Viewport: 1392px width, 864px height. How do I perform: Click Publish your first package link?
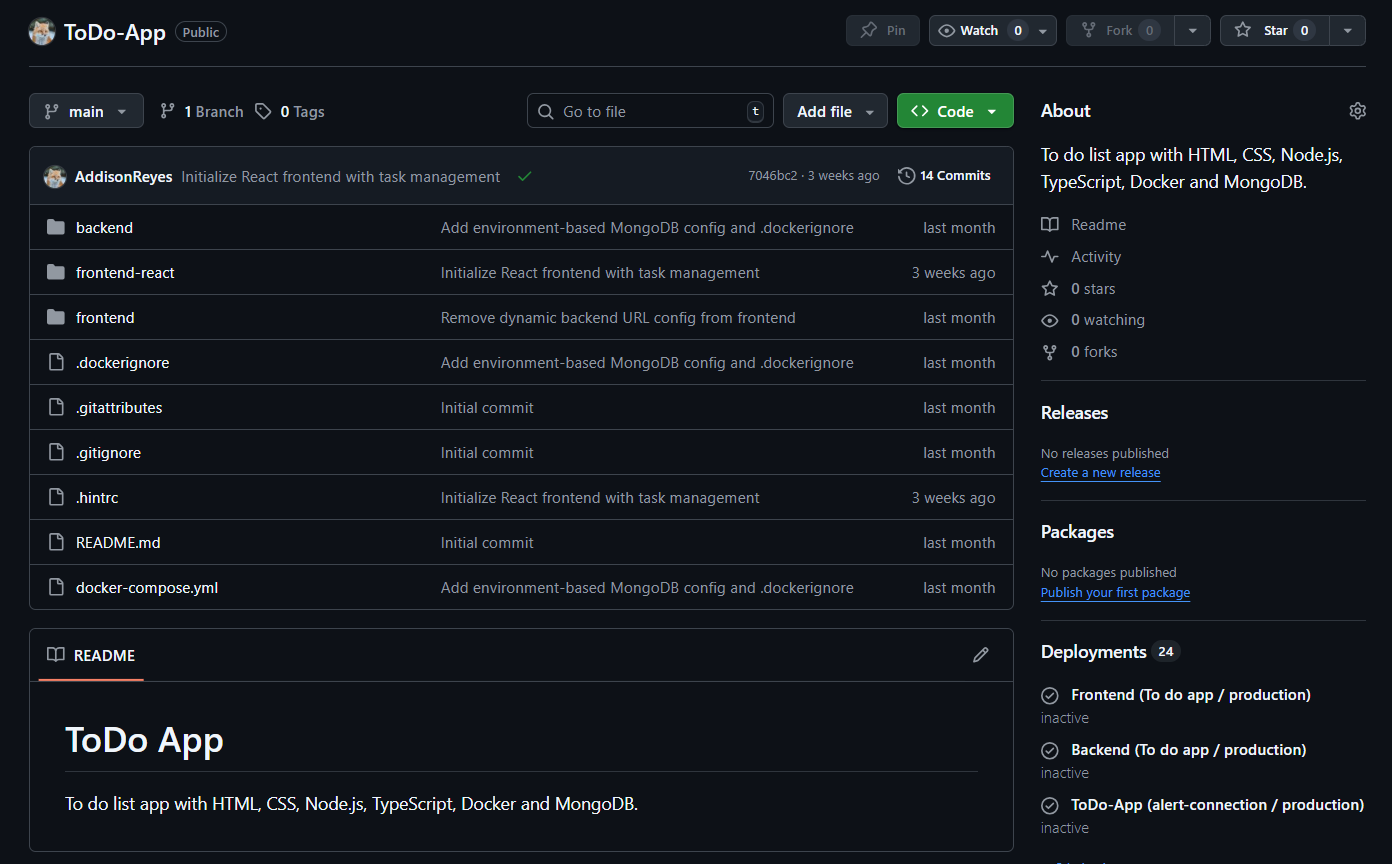(1115, 593)
